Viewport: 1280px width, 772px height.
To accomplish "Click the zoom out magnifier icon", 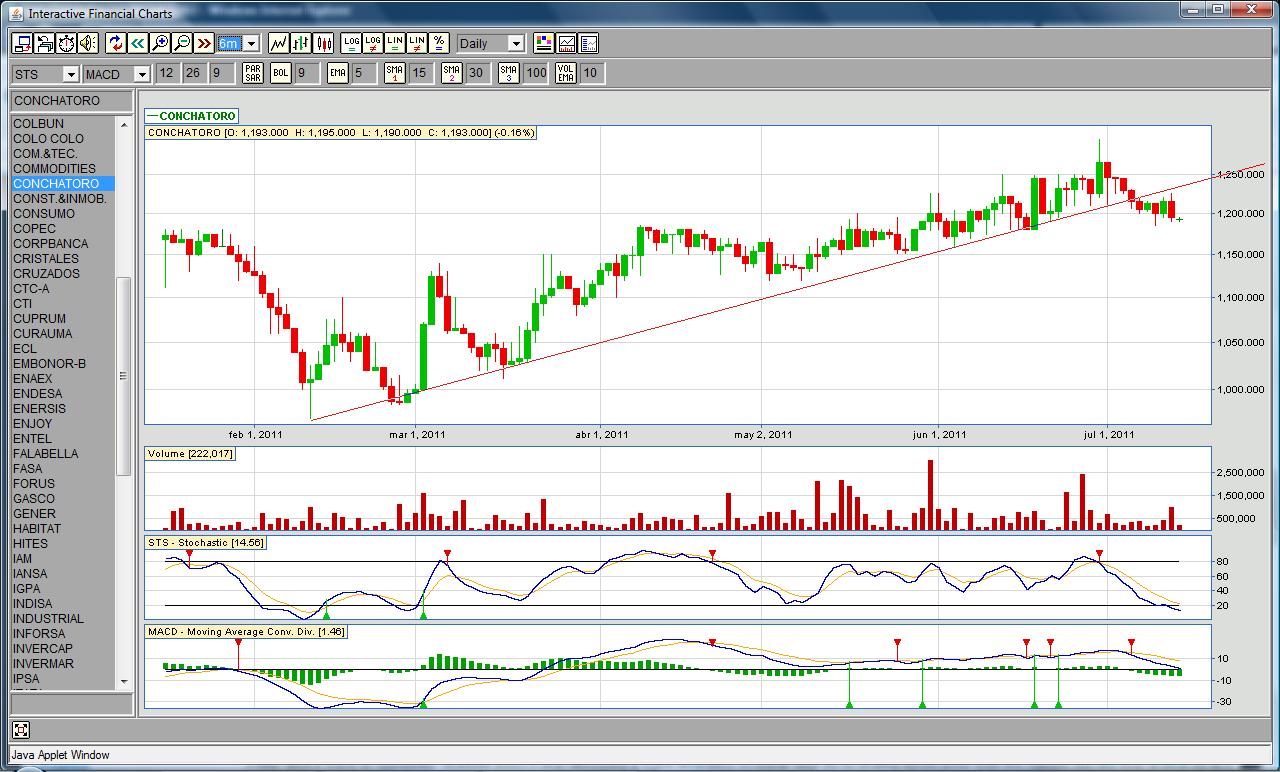I will coord(182,43).
